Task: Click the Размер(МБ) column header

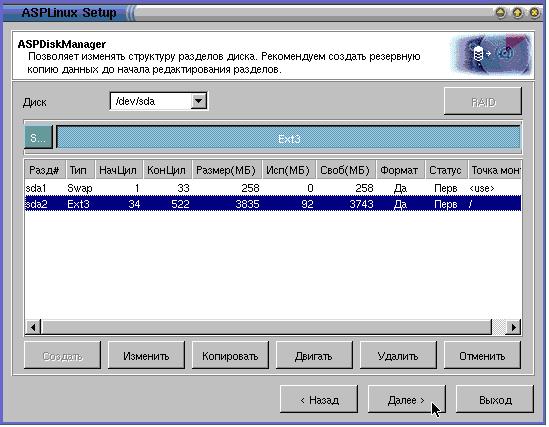Action: tap(227, 170)
